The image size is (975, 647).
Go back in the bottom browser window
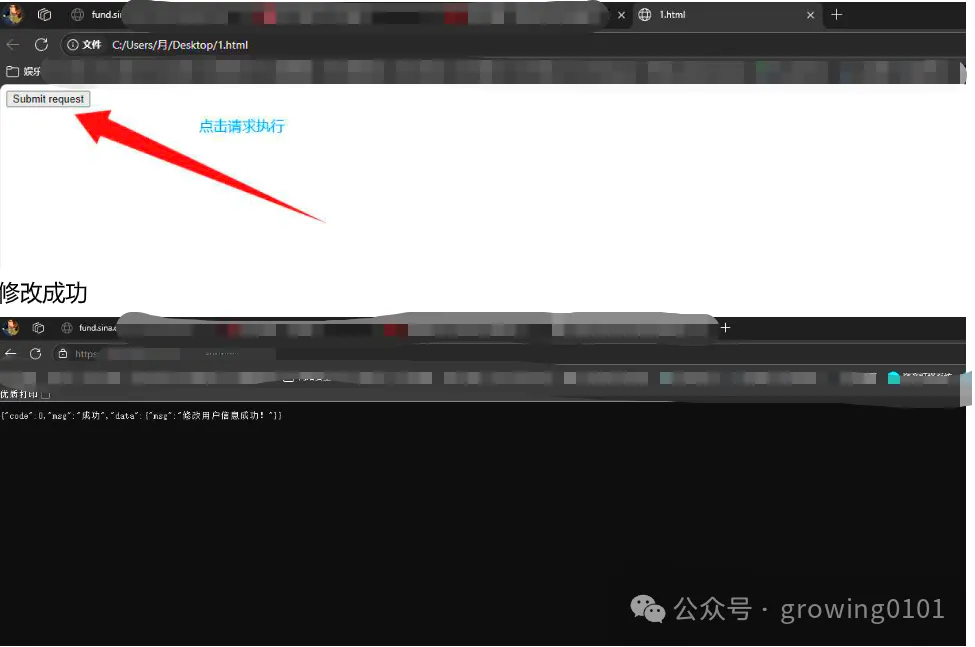(x=11, y=354)
